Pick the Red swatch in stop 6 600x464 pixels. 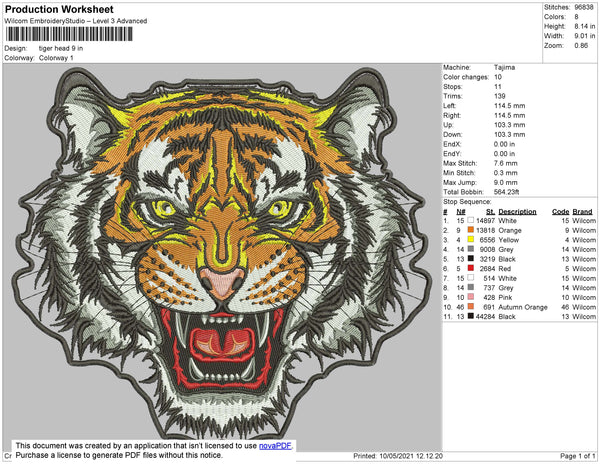click(470, 269)
